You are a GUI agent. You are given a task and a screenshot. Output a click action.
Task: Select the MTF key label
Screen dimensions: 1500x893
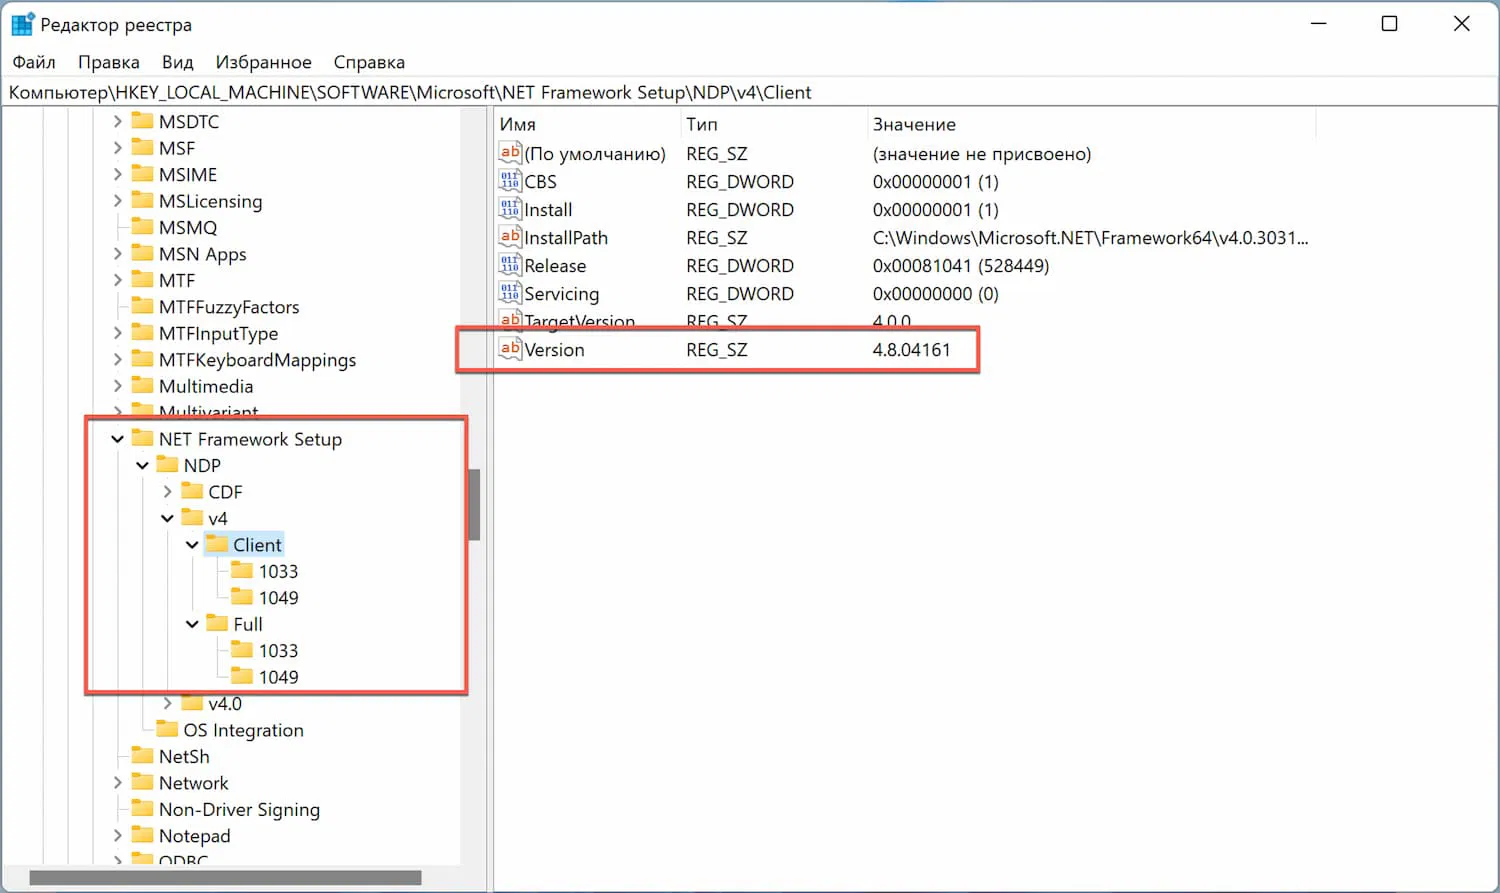(177, 280)
